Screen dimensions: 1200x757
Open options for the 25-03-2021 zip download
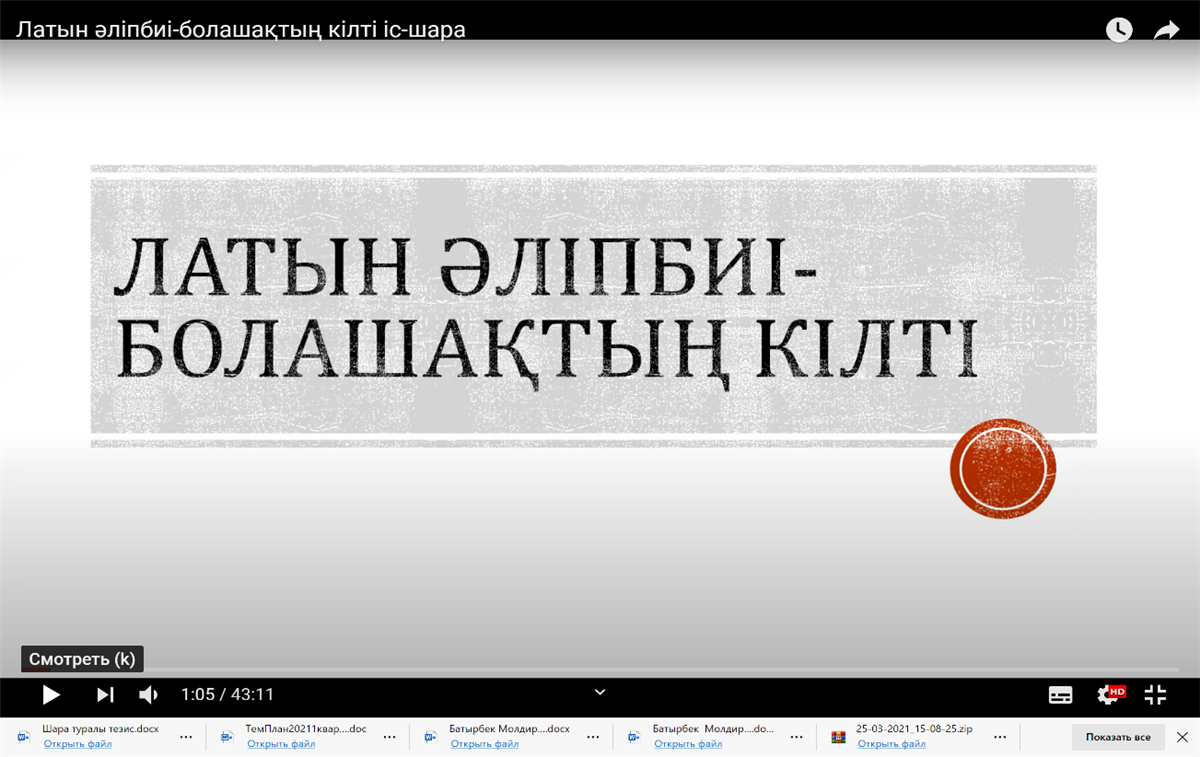click(x=1000, y=737)
